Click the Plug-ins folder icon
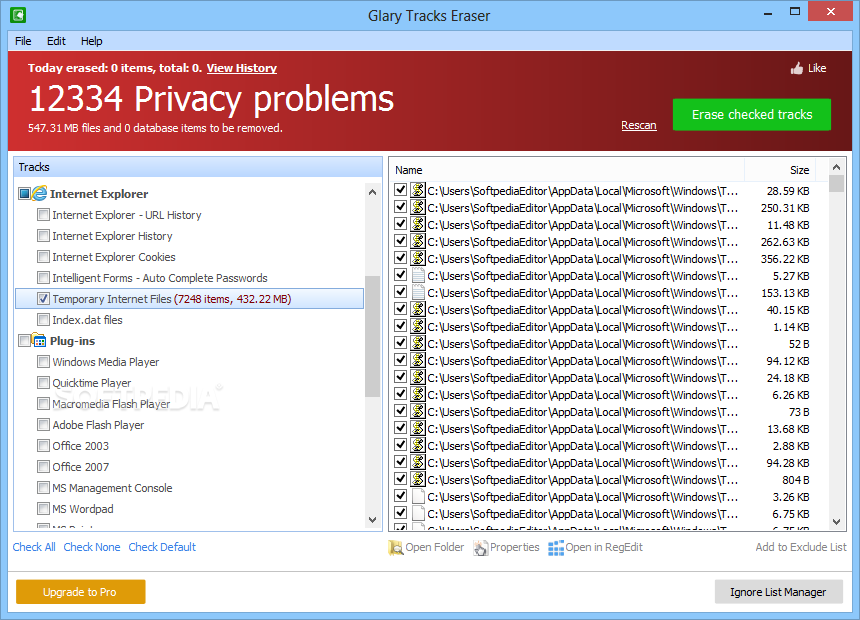This screenshot has height=620, width=860. (x=39, y=340)
